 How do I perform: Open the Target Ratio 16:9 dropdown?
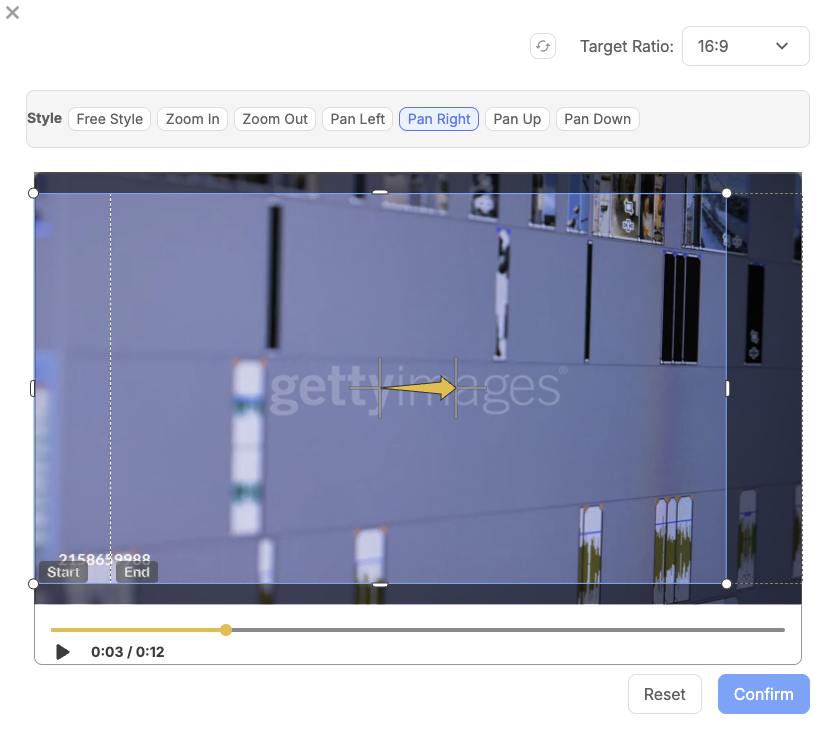tap(745, 46)
